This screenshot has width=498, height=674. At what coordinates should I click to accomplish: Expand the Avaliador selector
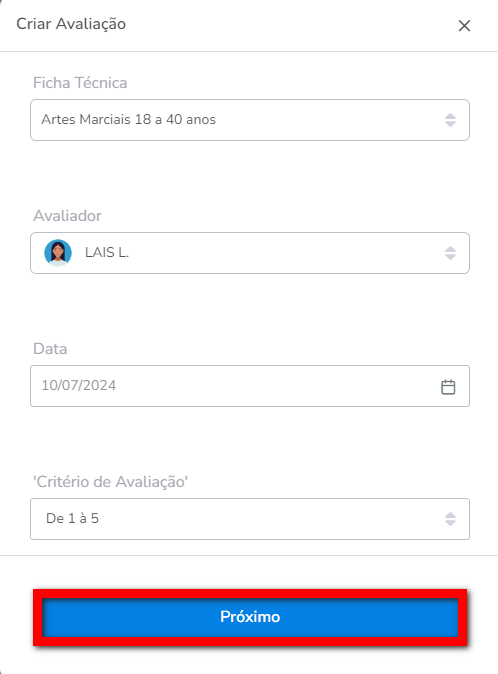(x=250, y=253)
